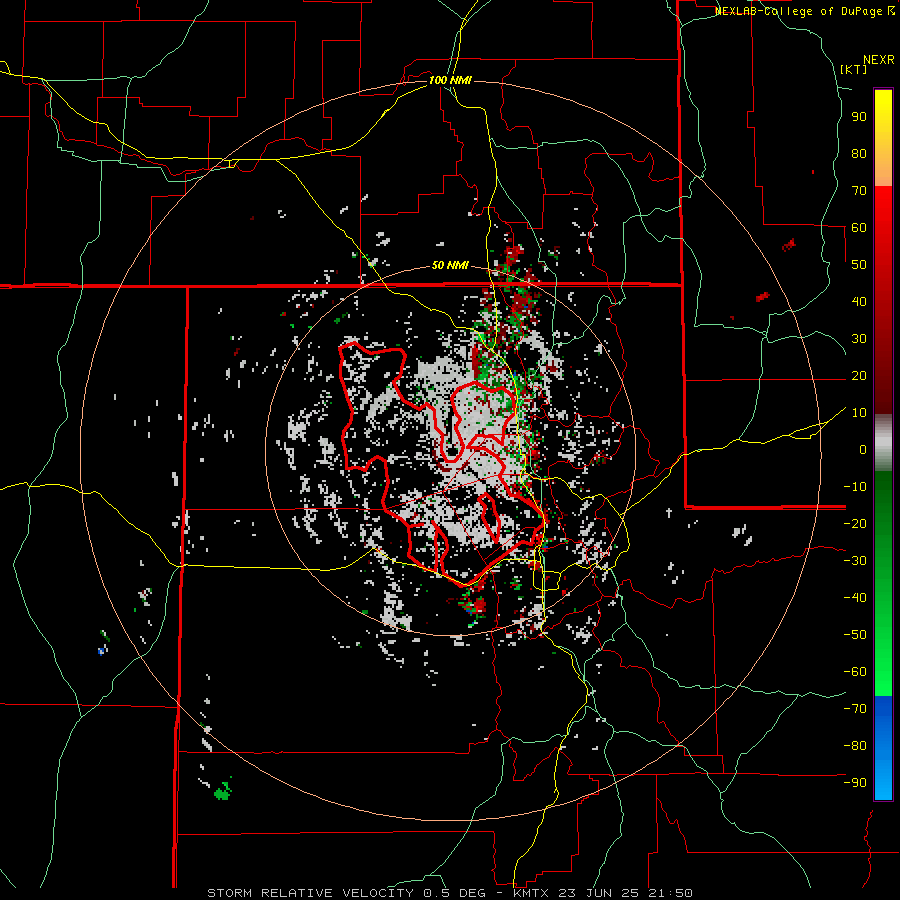Click the positive 80 scale label
900x900 pixels.
click(x=859, y=153)
